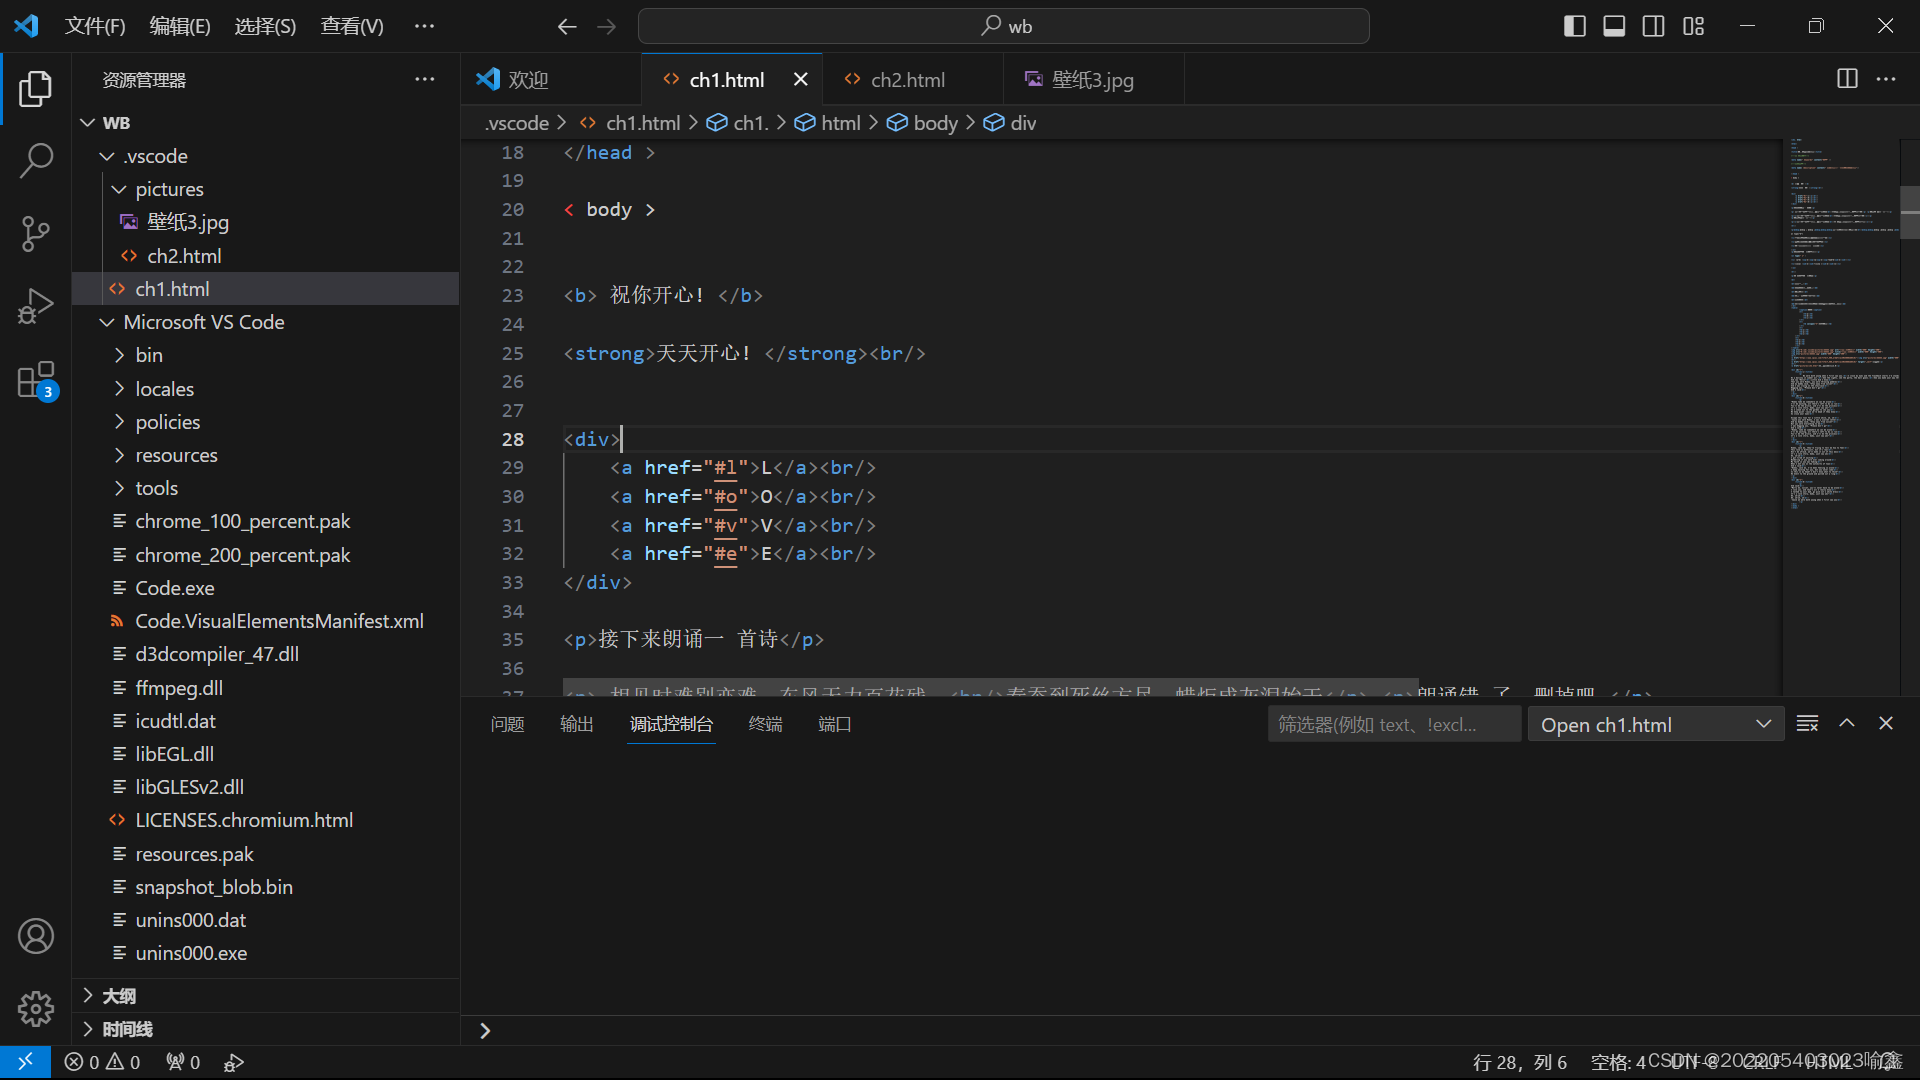Click the errors and warnings status indicator
This screenshot has width=1920, height=1080.
(x=102, y=1062)
